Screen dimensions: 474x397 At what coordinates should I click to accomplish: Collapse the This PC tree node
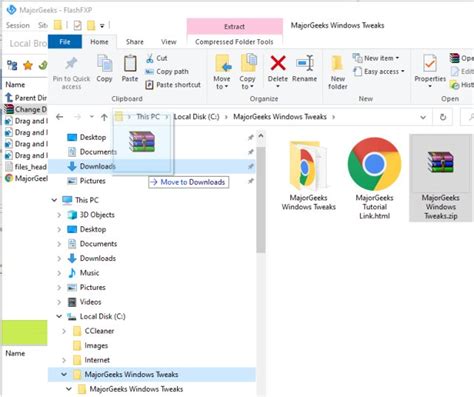(x=54, y=200)
